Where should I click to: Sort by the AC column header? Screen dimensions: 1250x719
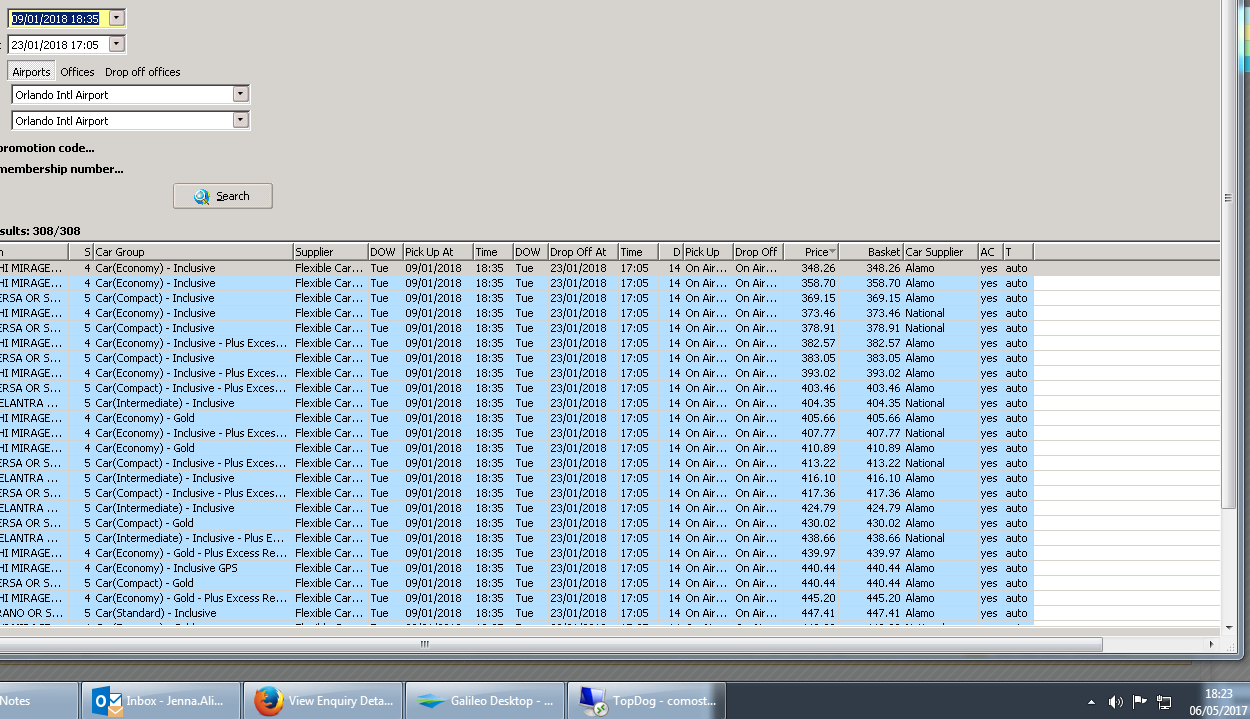[990, 252]
